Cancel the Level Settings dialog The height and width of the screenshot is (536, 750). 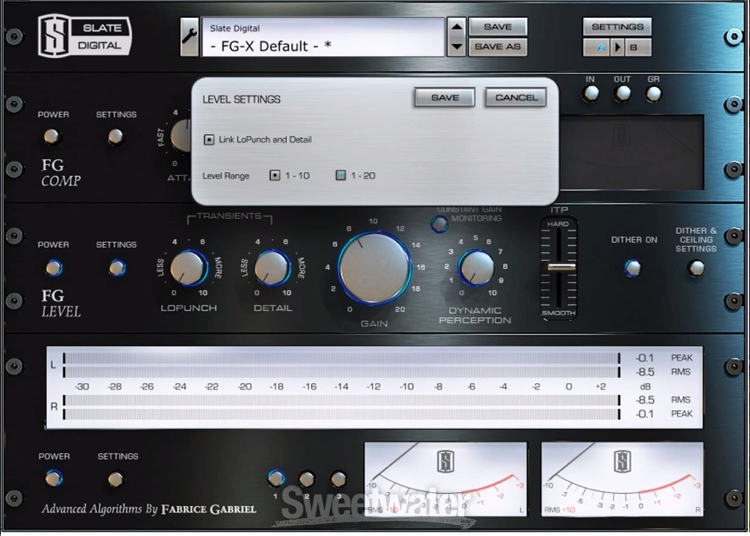(x=516, y=98)
